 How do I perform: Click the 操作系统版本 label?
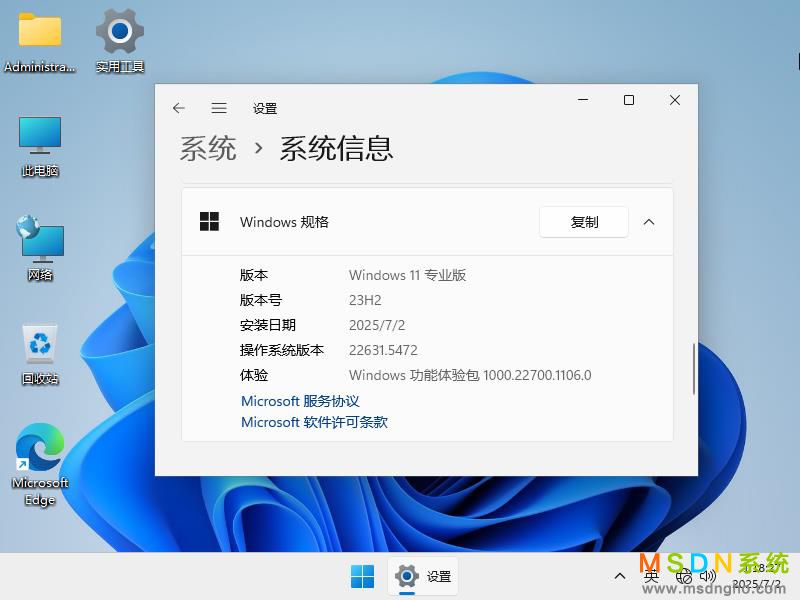282,350
